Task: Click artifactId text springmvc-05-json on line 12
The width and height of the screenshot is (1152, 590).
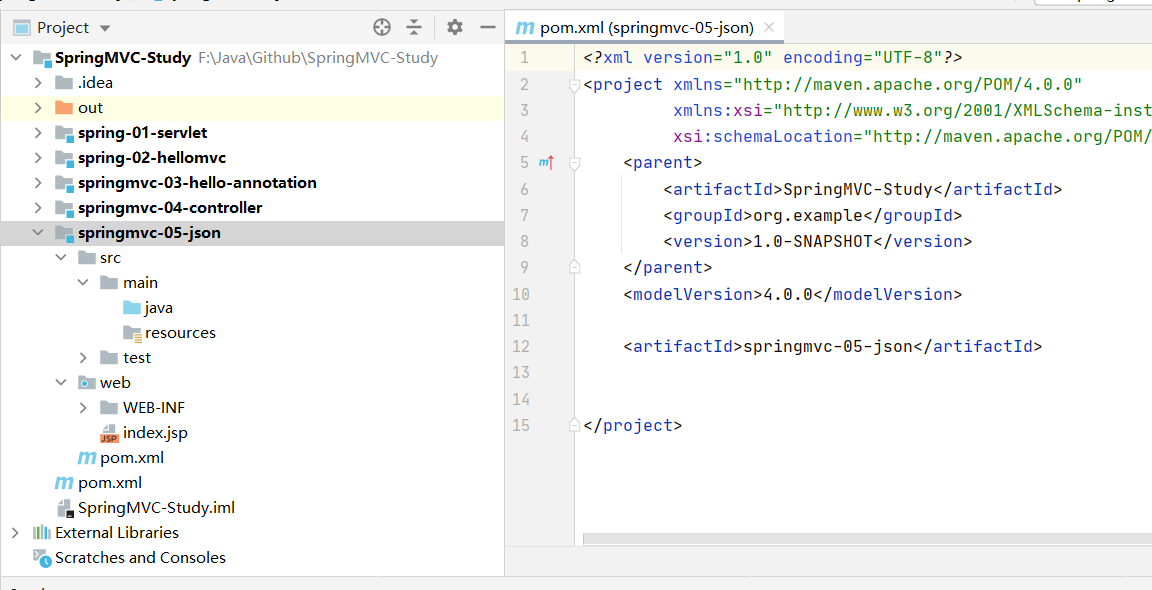Action: click(827, 347)
